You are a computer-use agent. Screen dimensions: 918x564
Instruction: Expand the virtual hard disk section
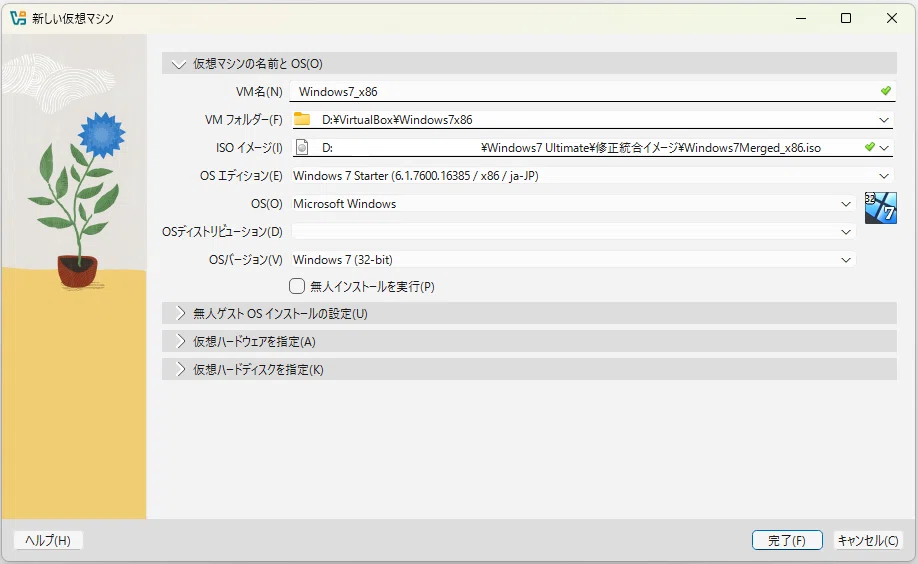[529, 370]
